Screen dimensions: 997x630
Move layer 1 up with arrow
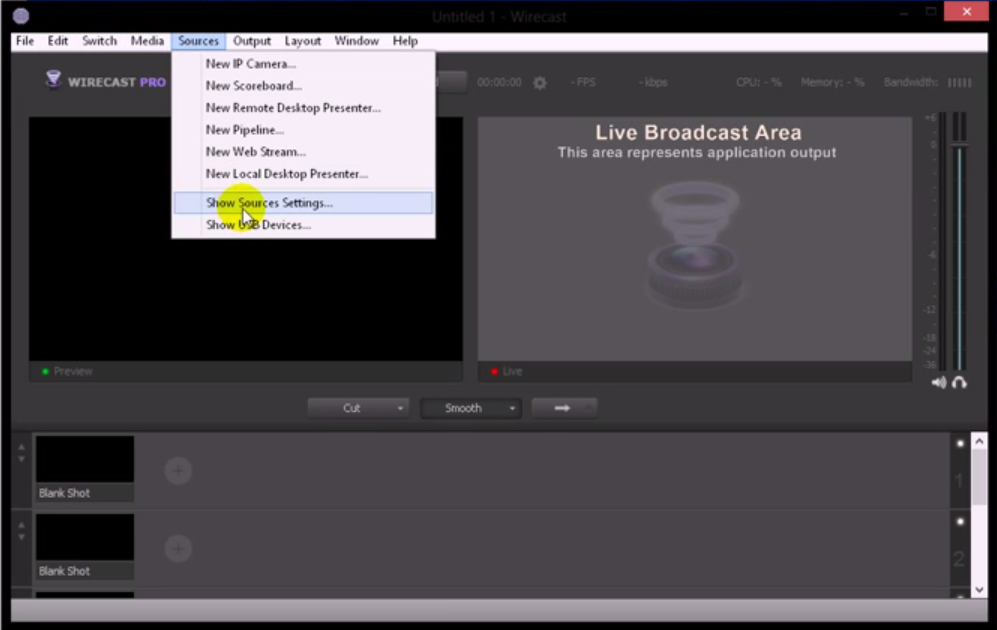21,448
